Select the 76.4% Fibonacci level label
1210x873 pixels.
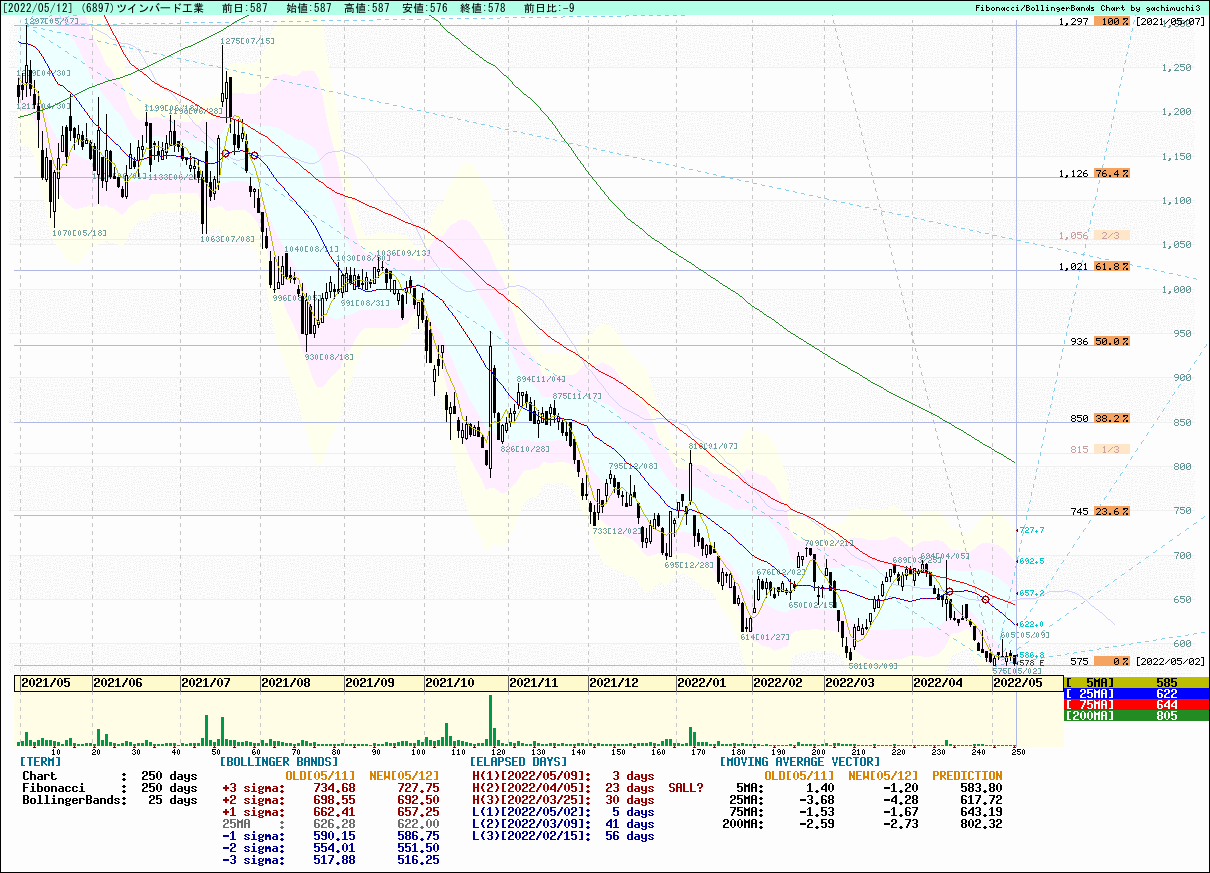tap(1111, 173)
